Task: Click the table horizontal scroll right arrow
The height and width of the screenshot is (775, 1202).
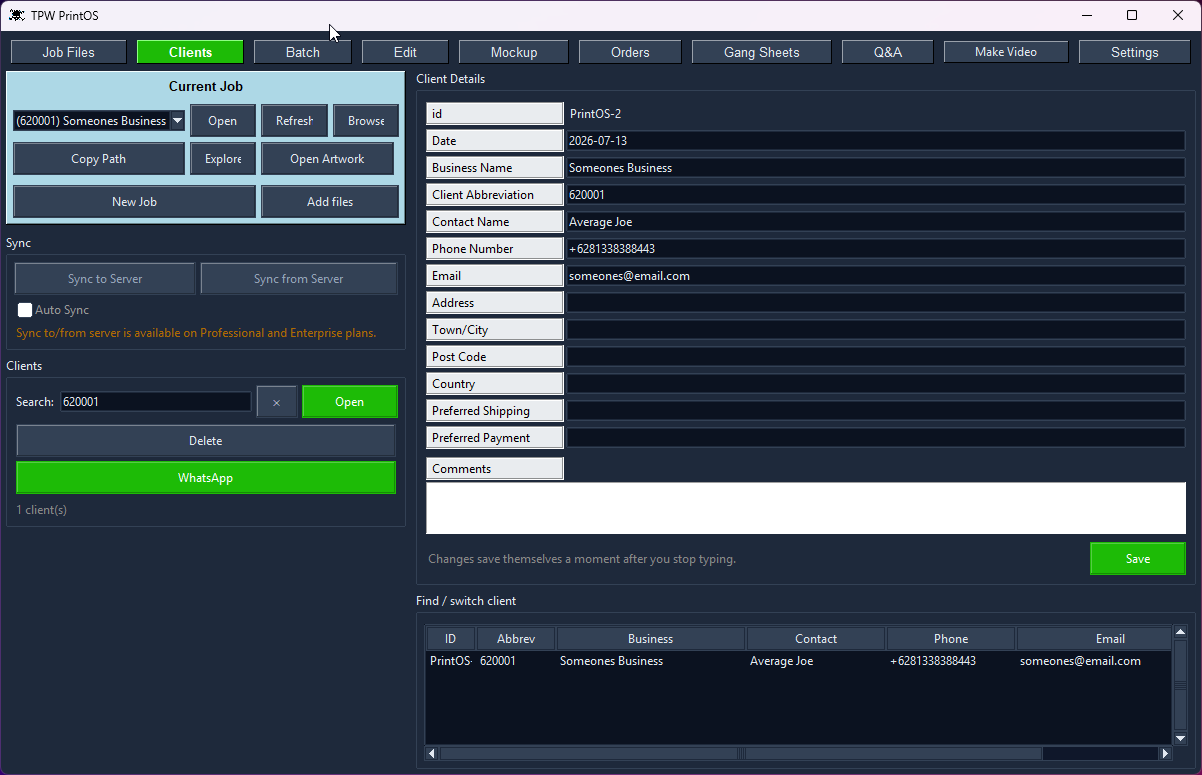Action: pyautogui.click(x=1165, y=753)
